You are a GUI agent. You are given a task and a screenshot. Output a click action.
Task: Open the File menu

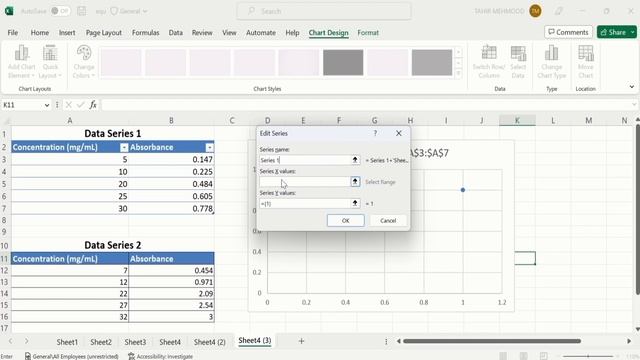pos(13,33)
